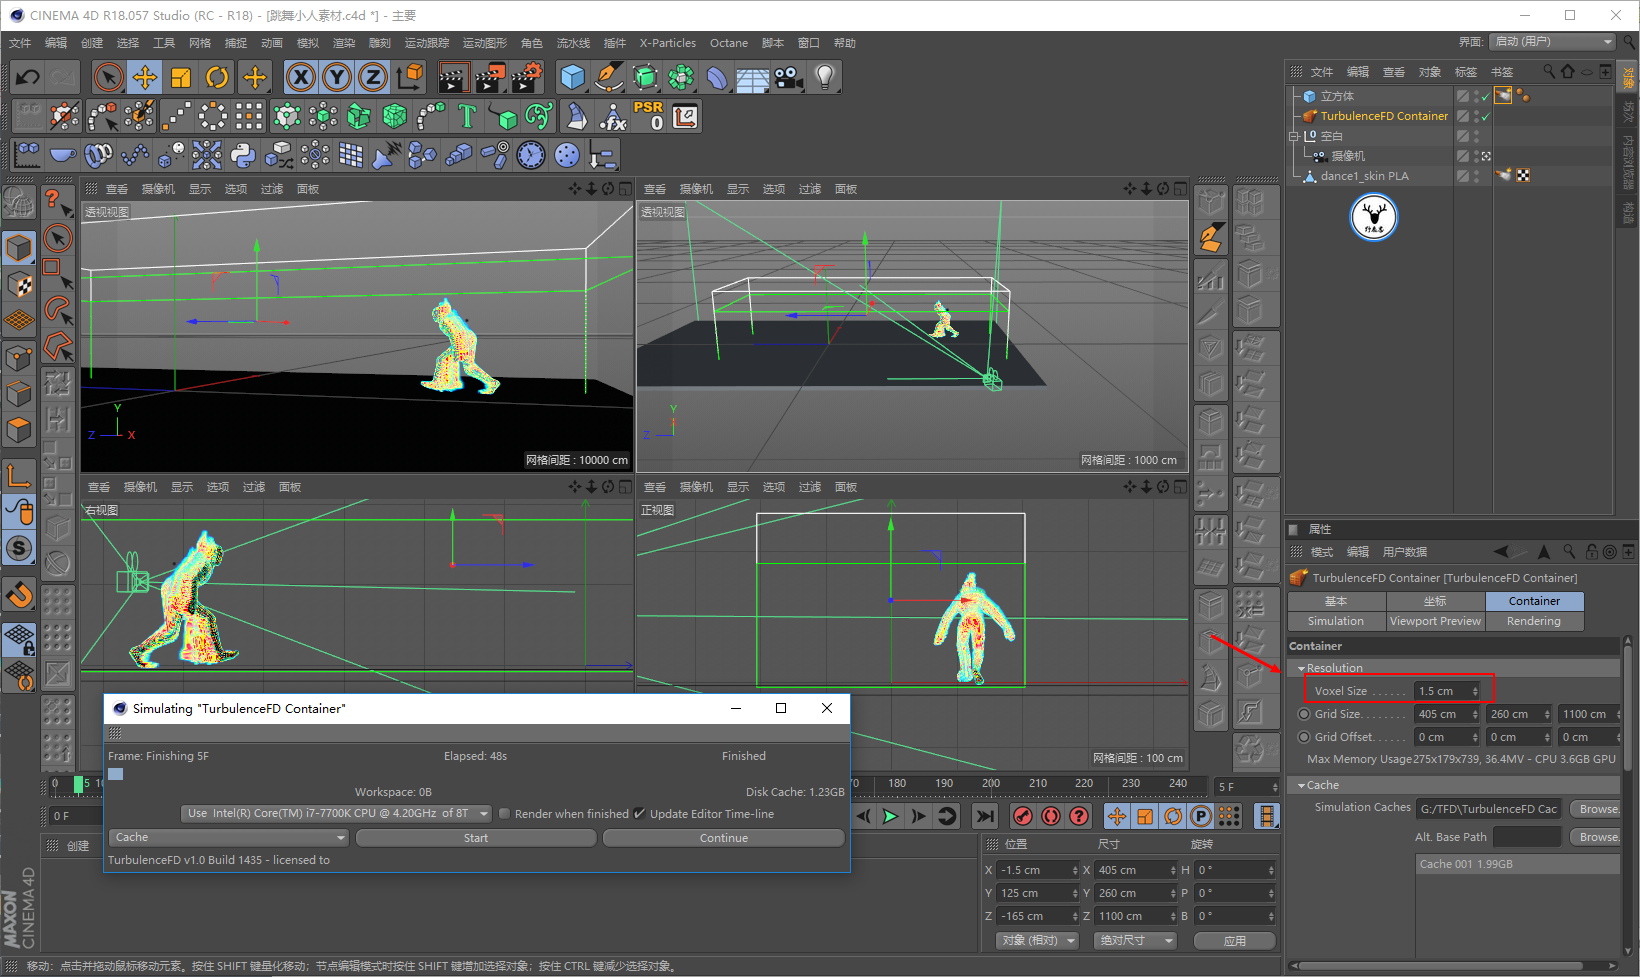Screen dimensions: 1640x977
Task: Select the Scale tool icon
Action: pyautogui.click(x=181, y=77)
